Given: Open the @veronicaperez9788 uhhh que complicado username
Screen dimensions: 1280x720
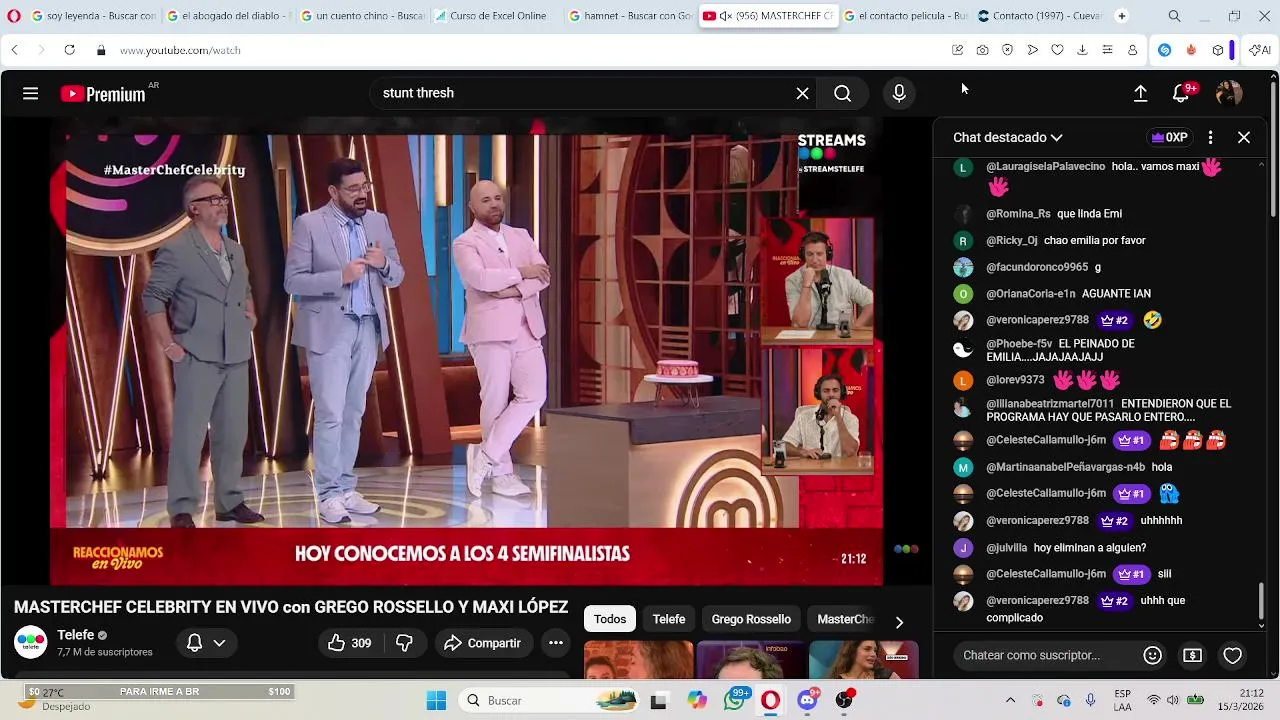Looking at the screenshot, I should click(x=1037, y=601).
